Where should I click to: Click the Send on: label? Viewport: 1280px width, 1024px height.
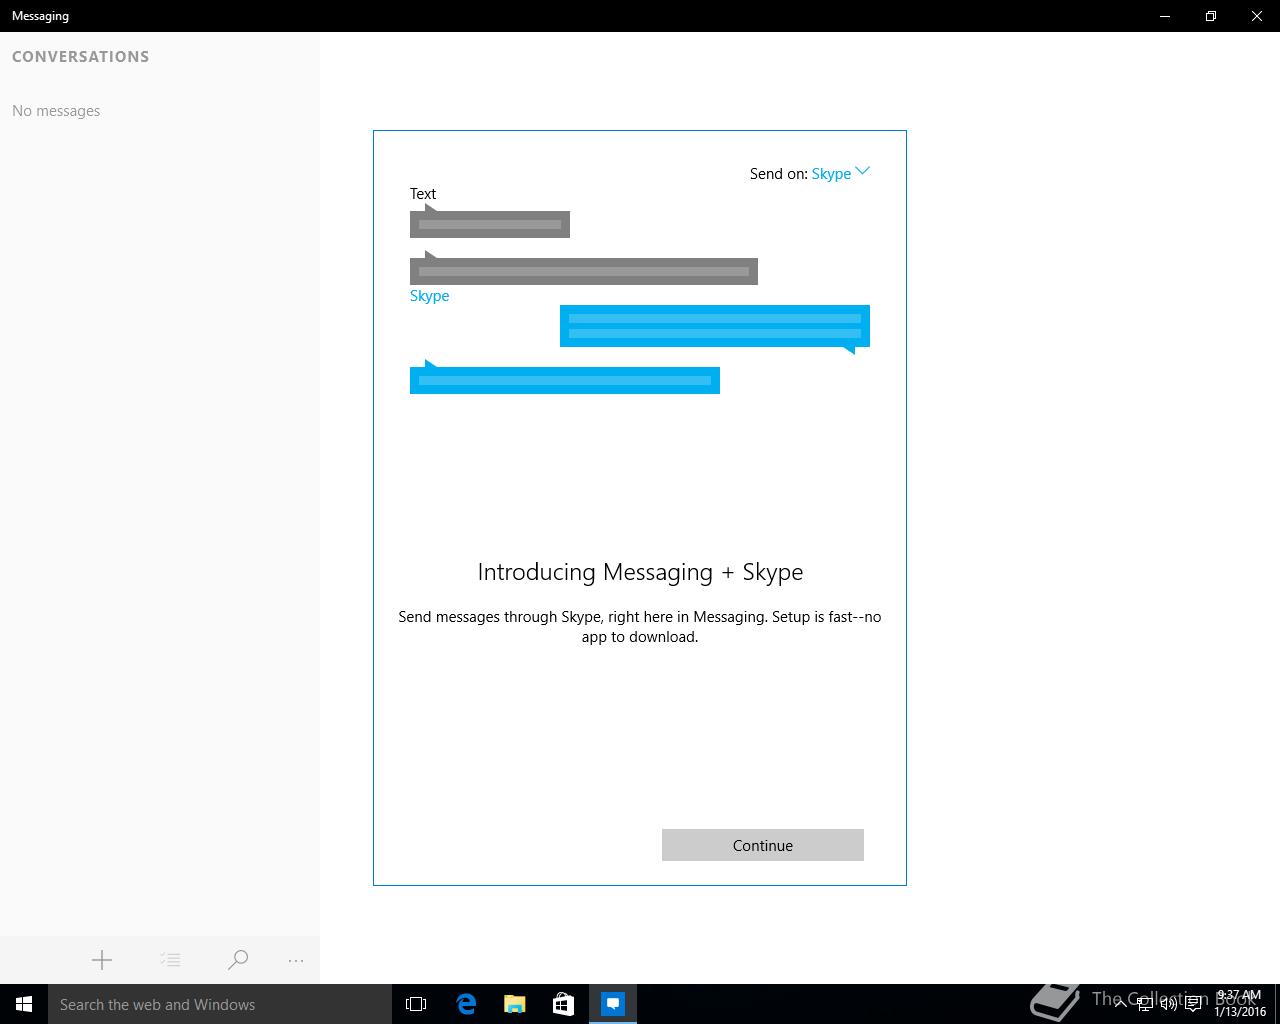[778, 174]
